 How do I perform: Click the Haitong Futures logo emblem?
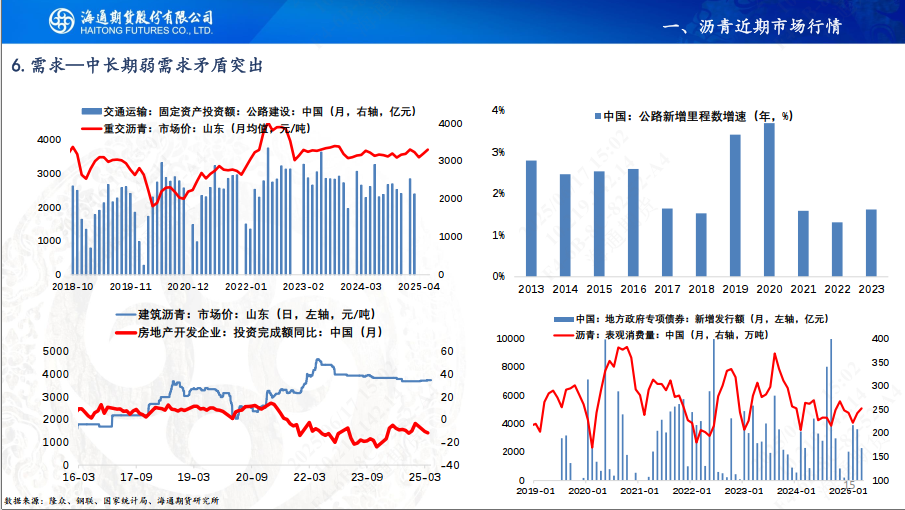pos(61,21)
